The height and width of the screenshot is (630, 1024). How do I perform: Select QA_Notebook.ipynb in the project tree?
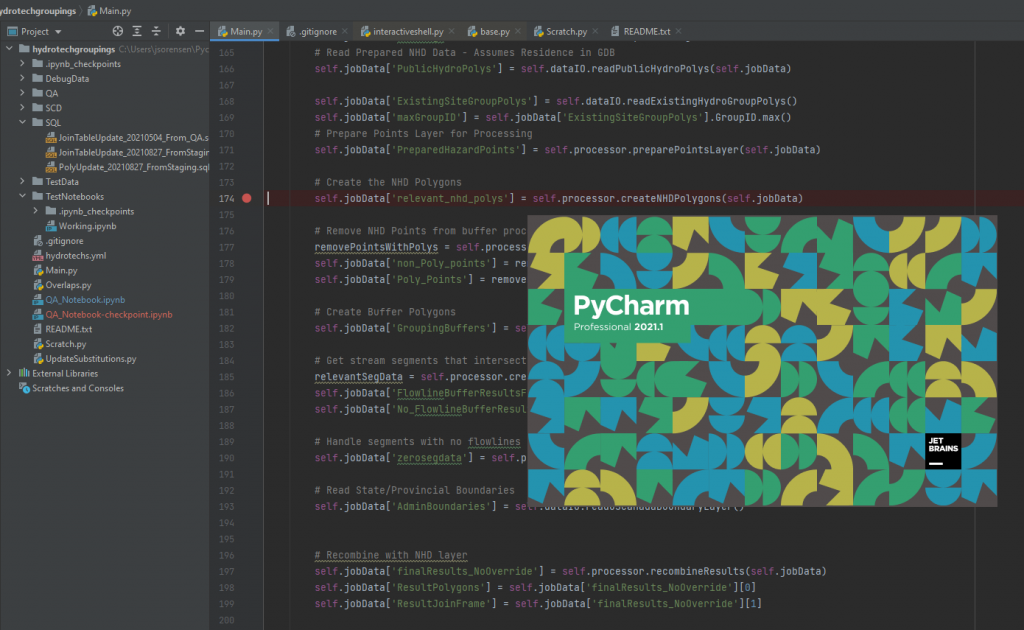pyautogui.click(x=85, y=299)
